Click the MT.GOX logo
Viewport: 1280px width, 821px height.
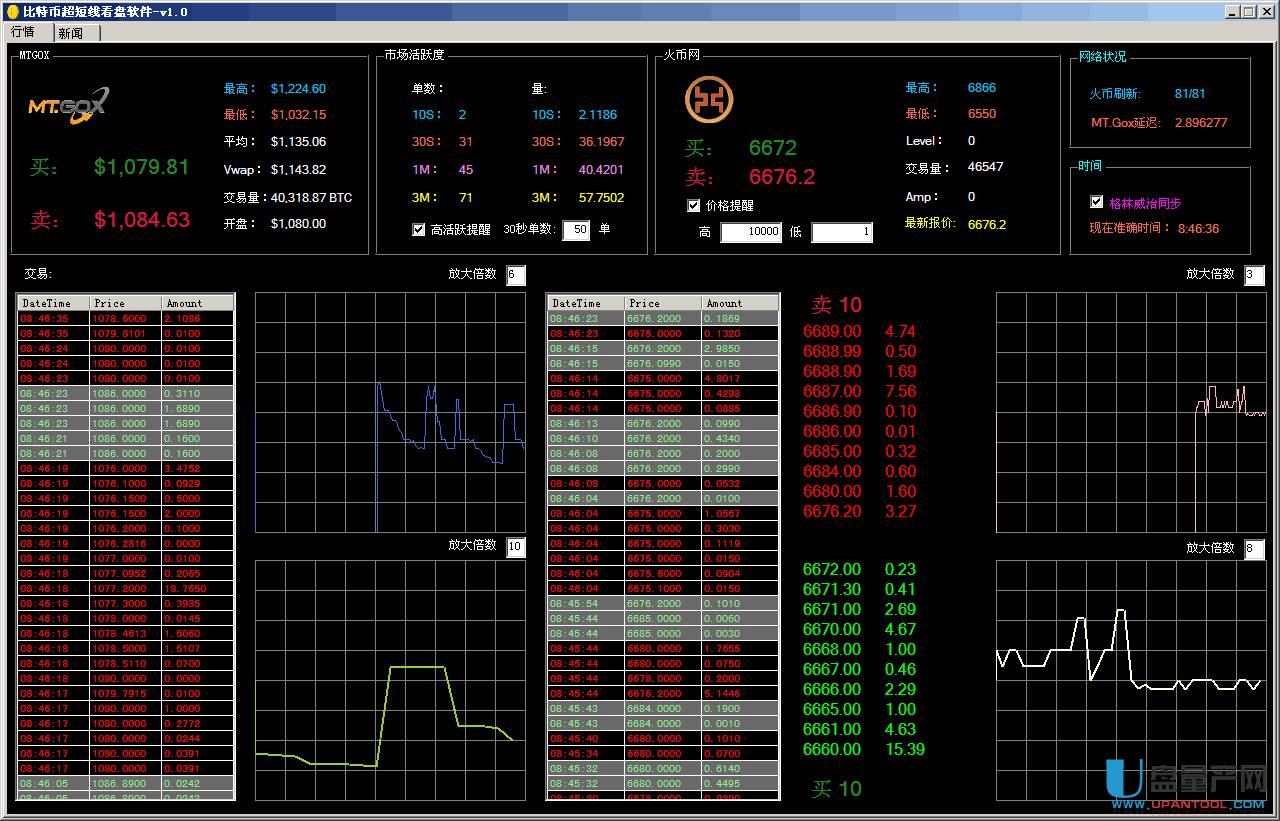68,106
